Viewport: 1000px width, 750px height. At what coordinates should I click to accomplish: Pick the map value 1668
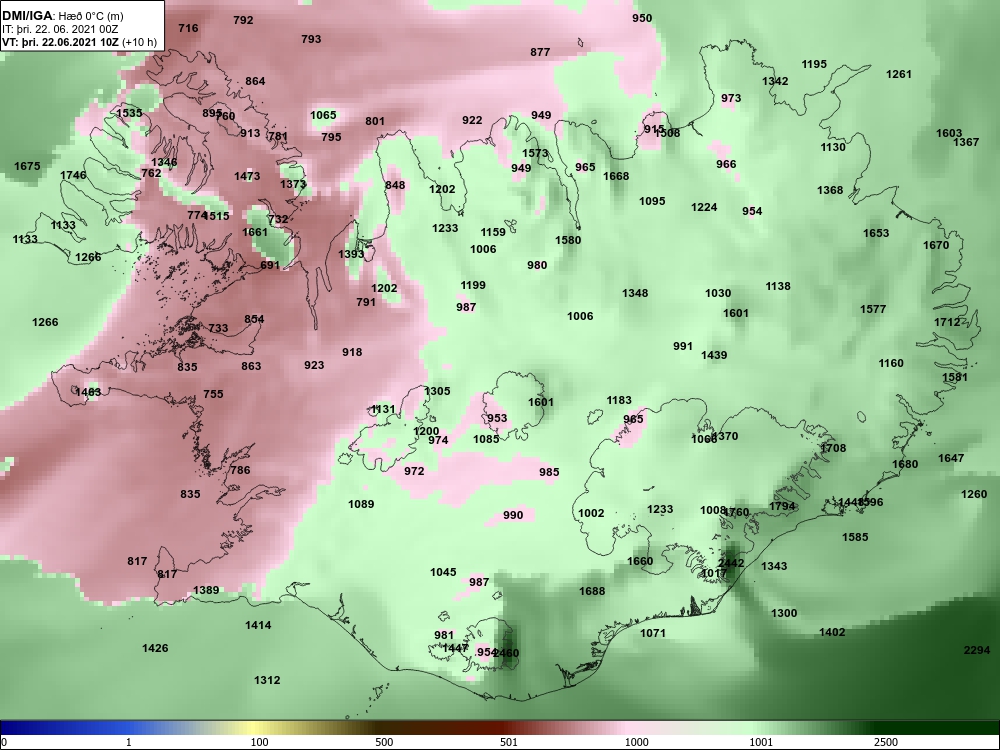coord(616,177)
